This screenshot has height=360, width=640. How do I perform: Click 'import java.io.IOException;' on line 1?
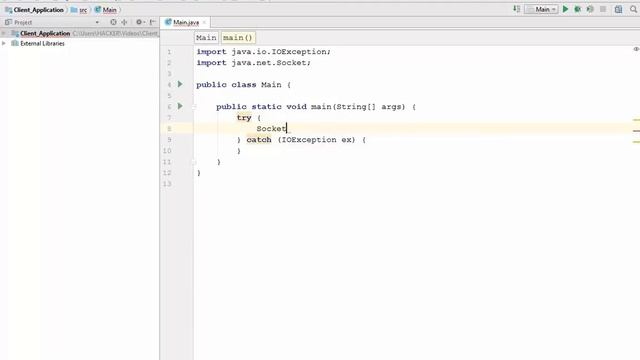pyautogui.click(x=264, y=52)
